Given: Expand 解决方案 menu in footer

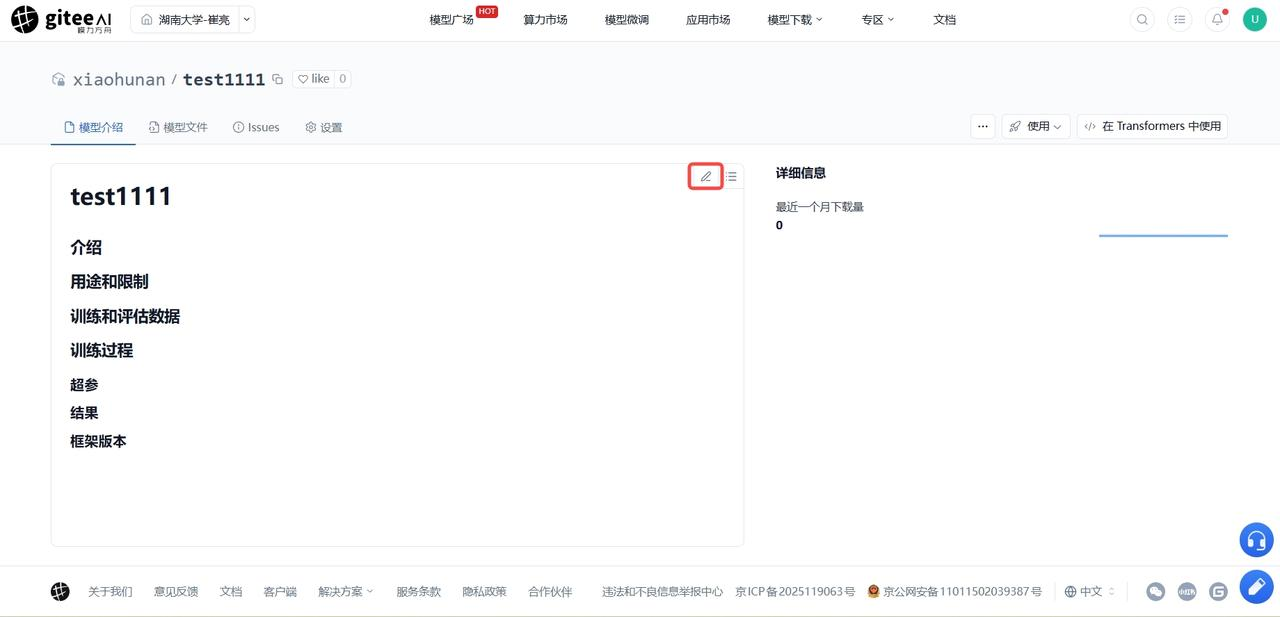Looking at the screenshot, I should [x=346, y=591].
